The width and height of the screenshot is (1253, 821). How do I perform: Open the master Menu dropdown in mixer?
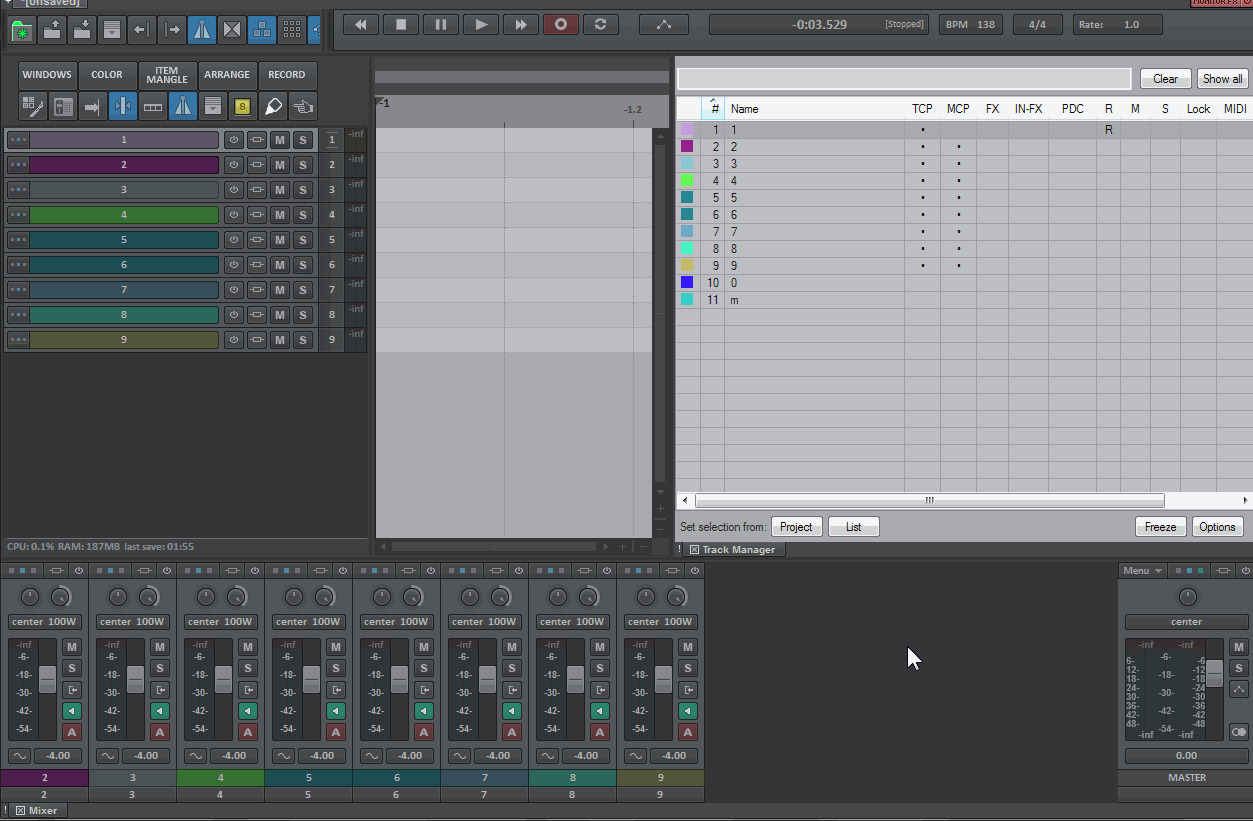(1142, 571)
